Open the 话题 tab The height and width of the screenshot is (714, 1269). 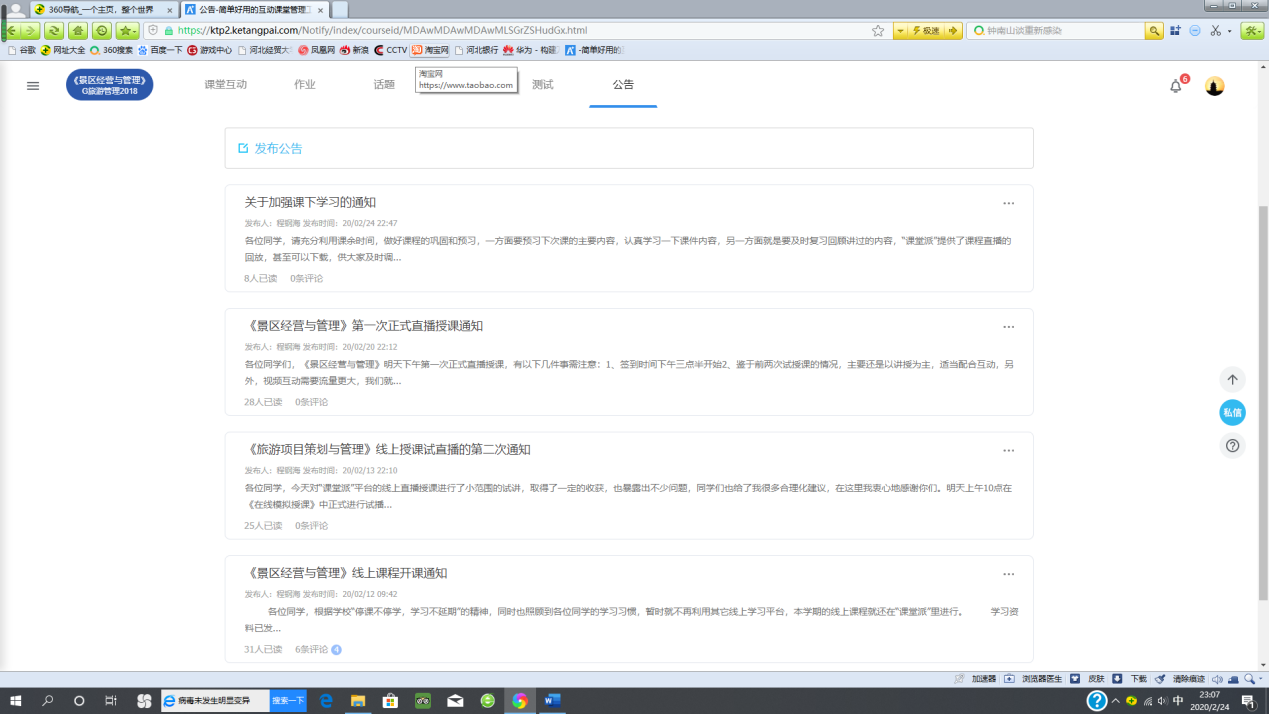tap(384, 85)
